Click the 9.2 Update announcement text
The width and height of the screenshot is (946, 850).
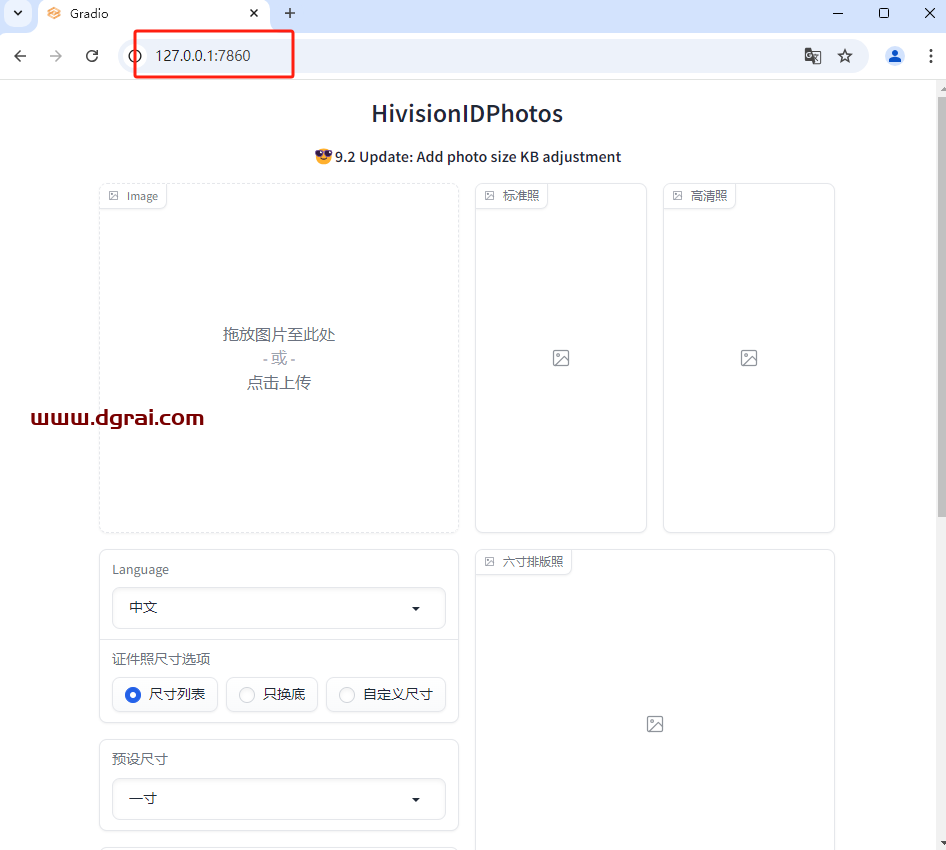pos(468,157)
